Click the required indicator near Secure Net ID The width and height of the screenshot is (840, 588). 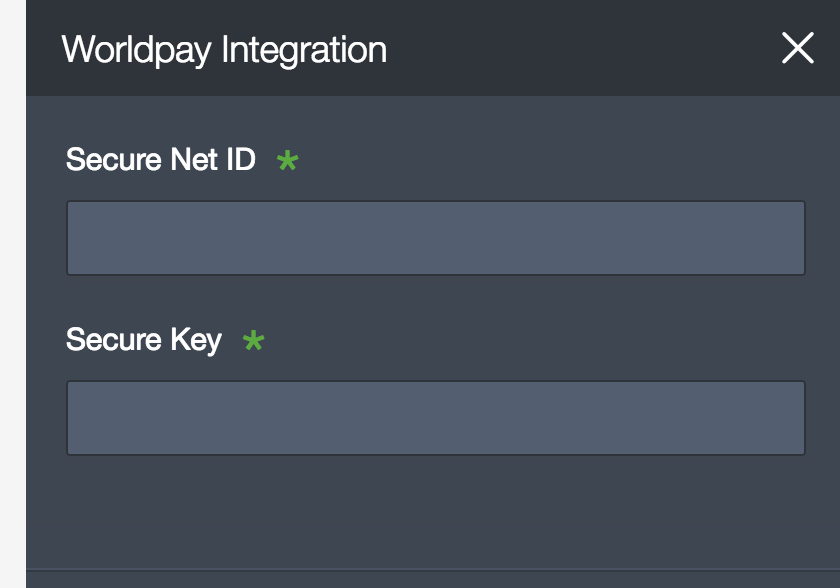pos(287,160)
